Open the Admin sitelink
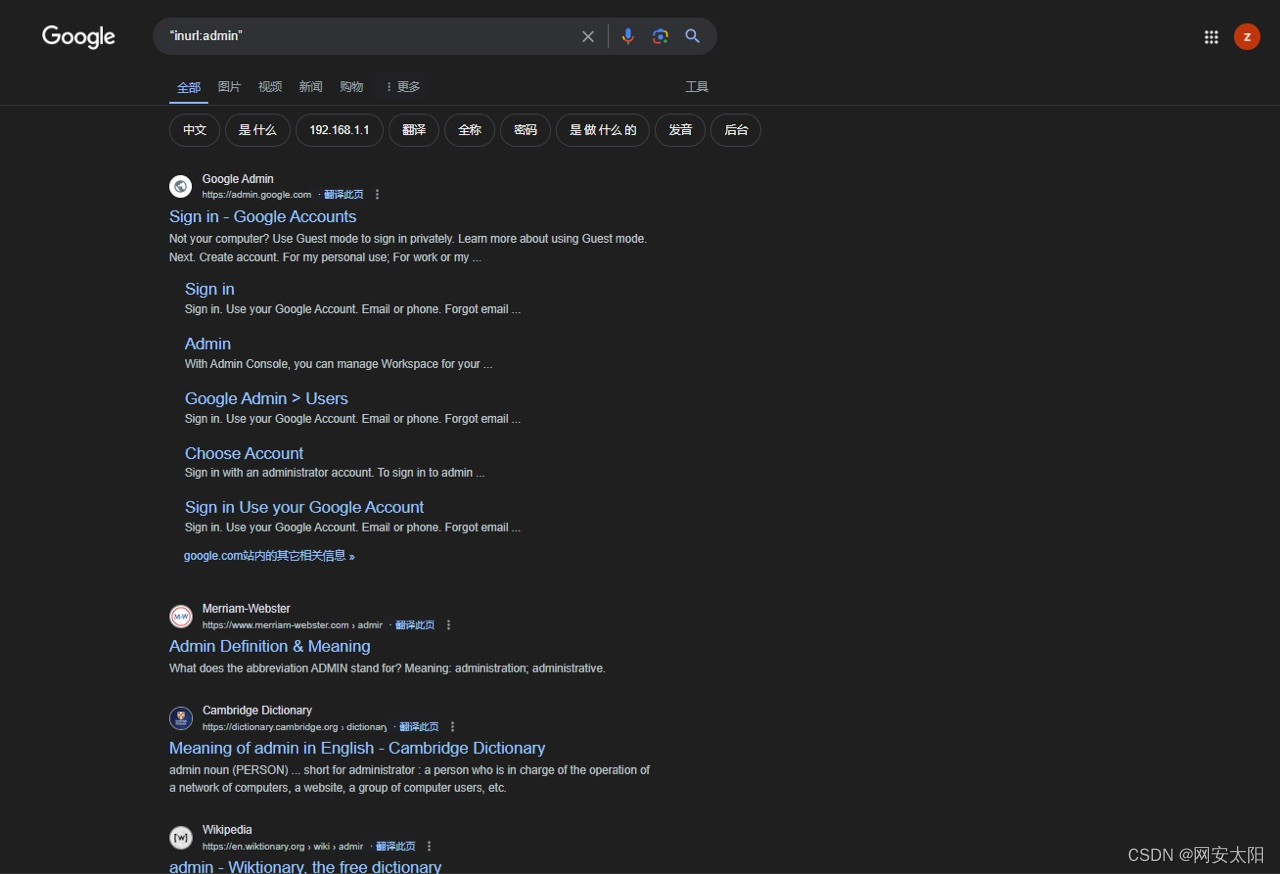This screenshot has height=874, width=1280. coord(208,344)
